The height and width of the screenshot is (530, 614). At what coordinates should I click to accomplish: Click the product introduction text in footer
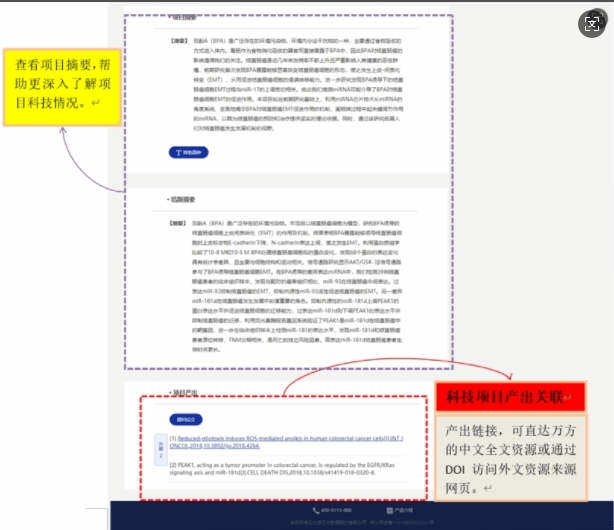coord(402,510)
